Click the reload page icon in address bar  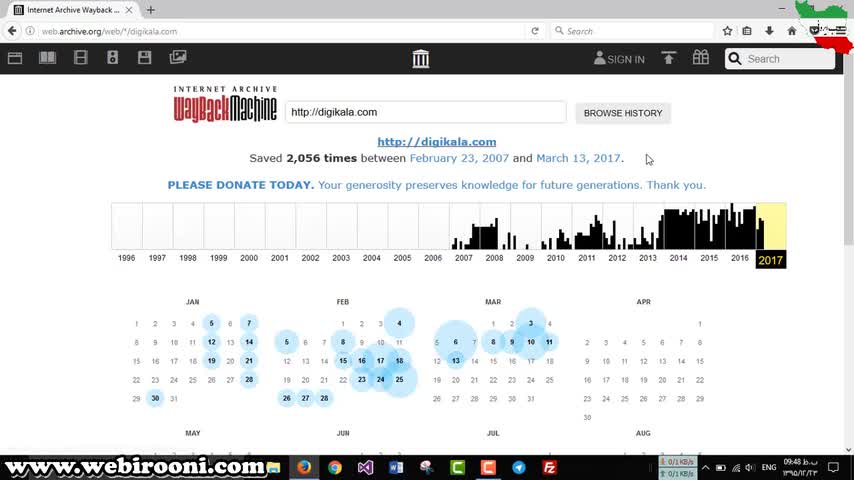point(535,31)
